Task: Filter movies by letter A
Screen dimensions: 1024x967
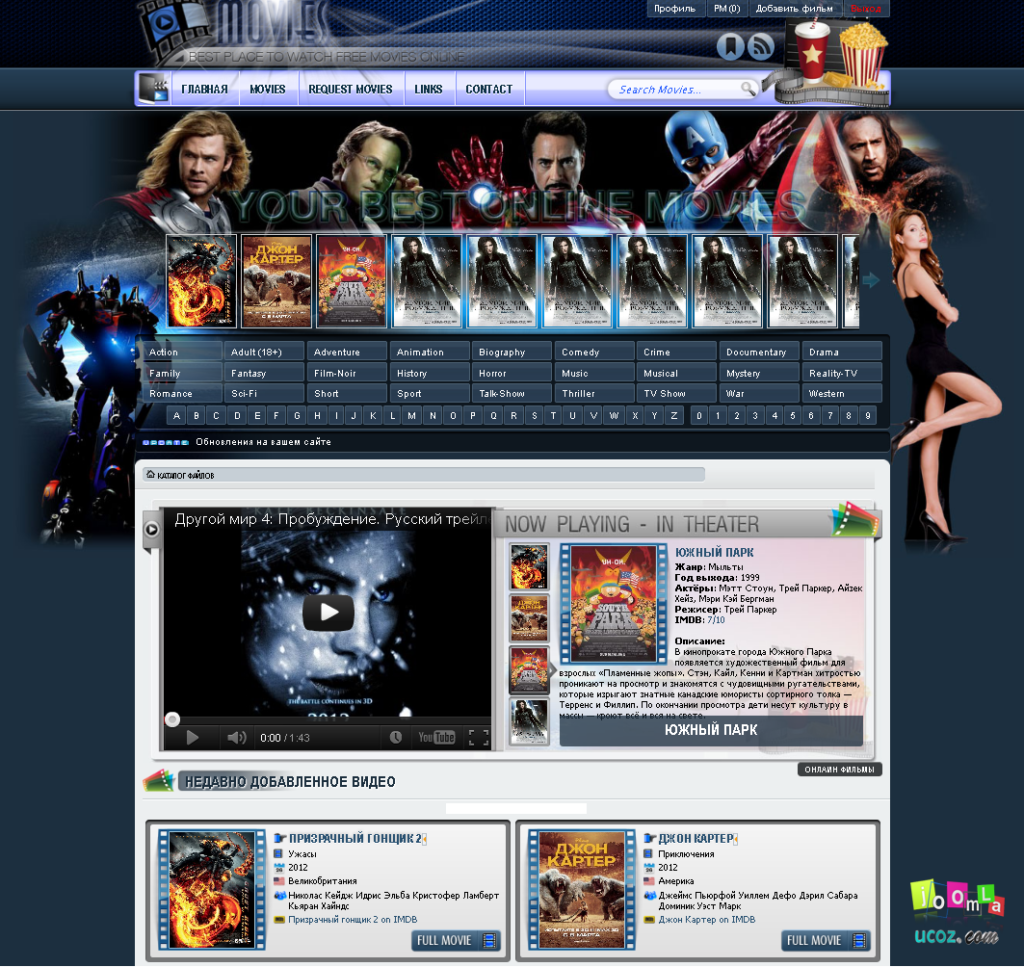Action: (176, 415)
